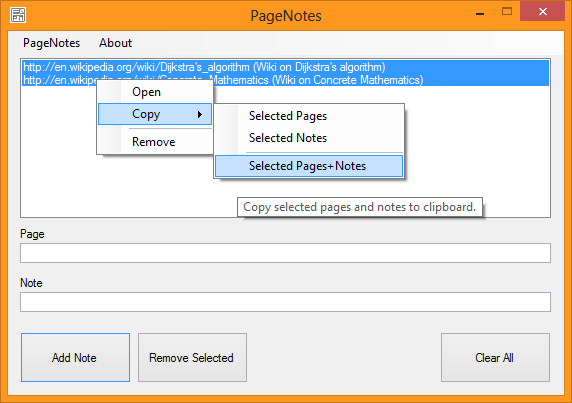The width and height of the screenshot is (572, 403).
Task: Choose Selected Pages+Notes in submenu
Action: pyautogui.click(x=309, y=166)
